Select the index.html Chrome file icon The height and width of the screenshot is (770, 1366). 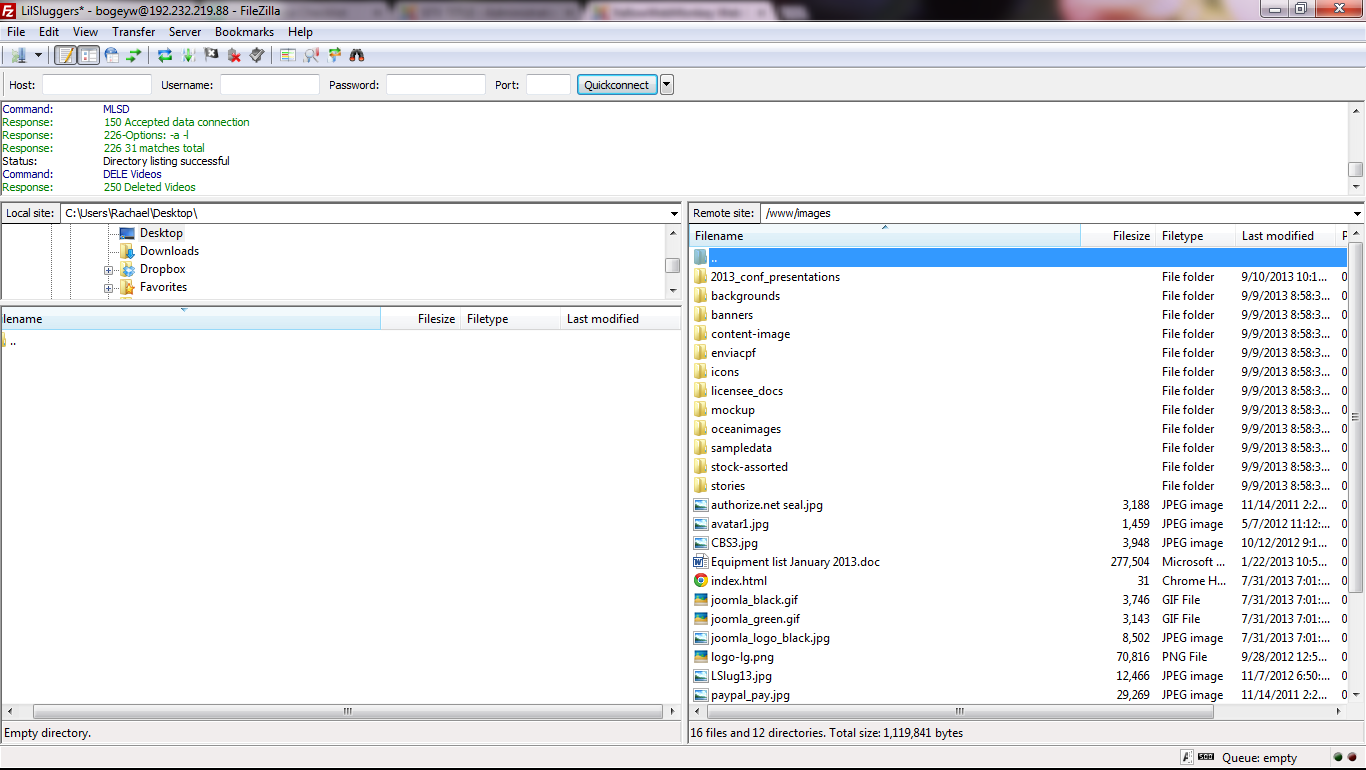701,581
